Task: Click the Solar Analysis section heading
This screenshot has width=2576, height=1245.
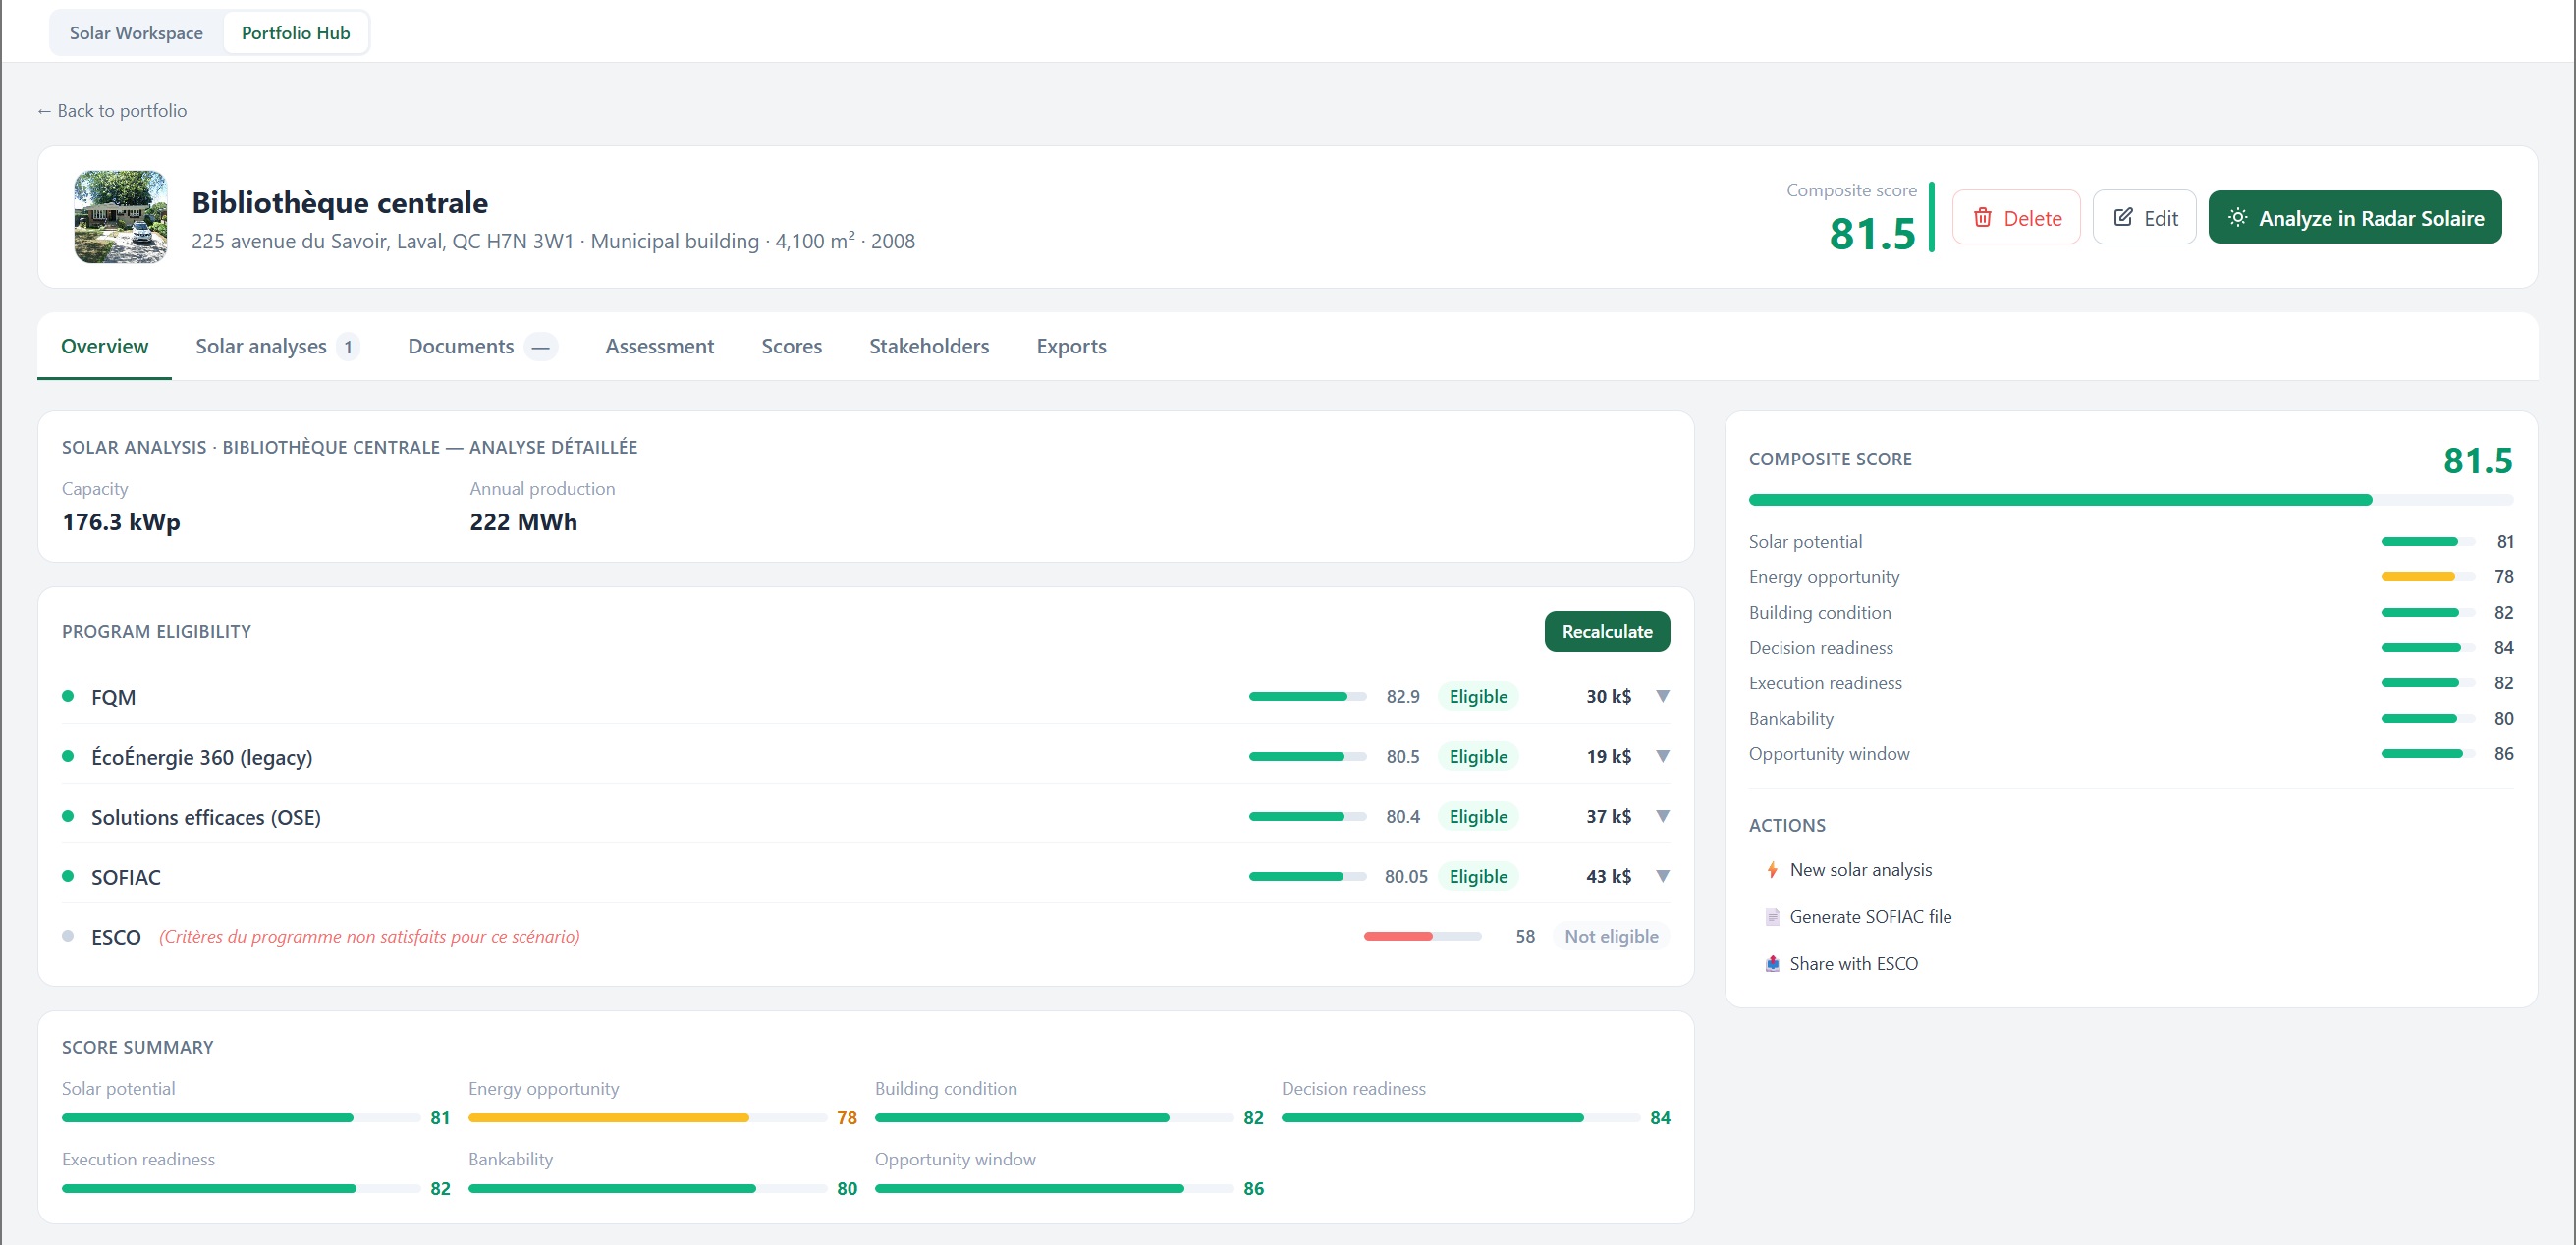Action: tap(349, 447)
